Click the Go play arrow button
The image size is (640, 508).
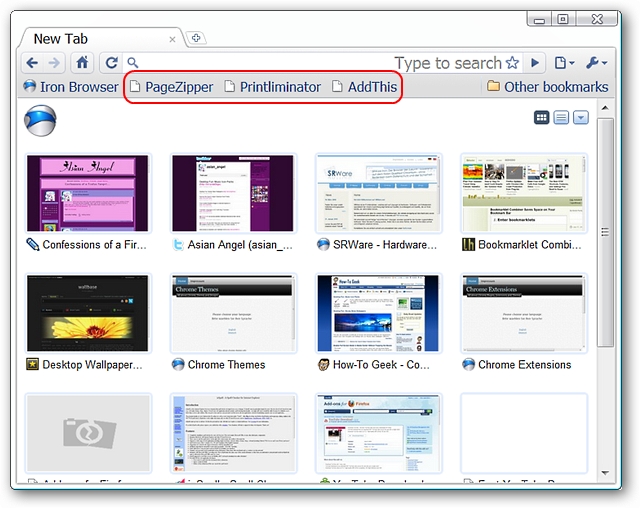pos(535,63)
